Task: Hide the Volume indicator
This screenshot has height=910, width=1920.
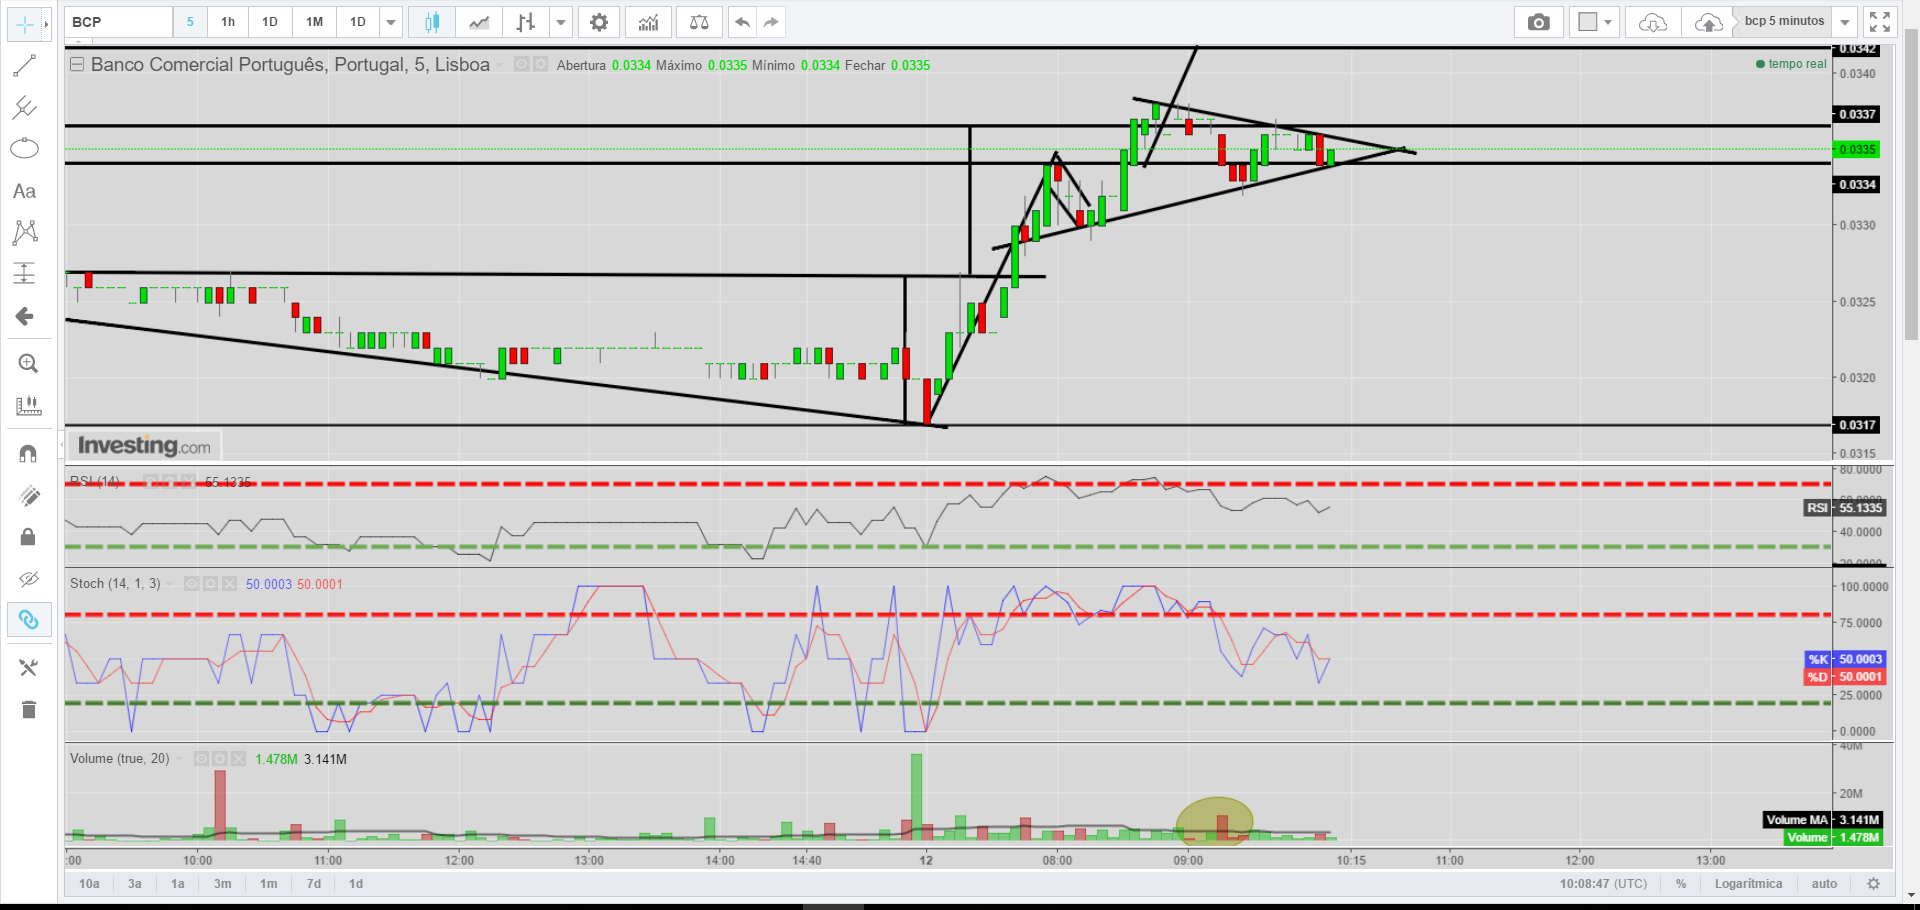Action: point(201,759)
